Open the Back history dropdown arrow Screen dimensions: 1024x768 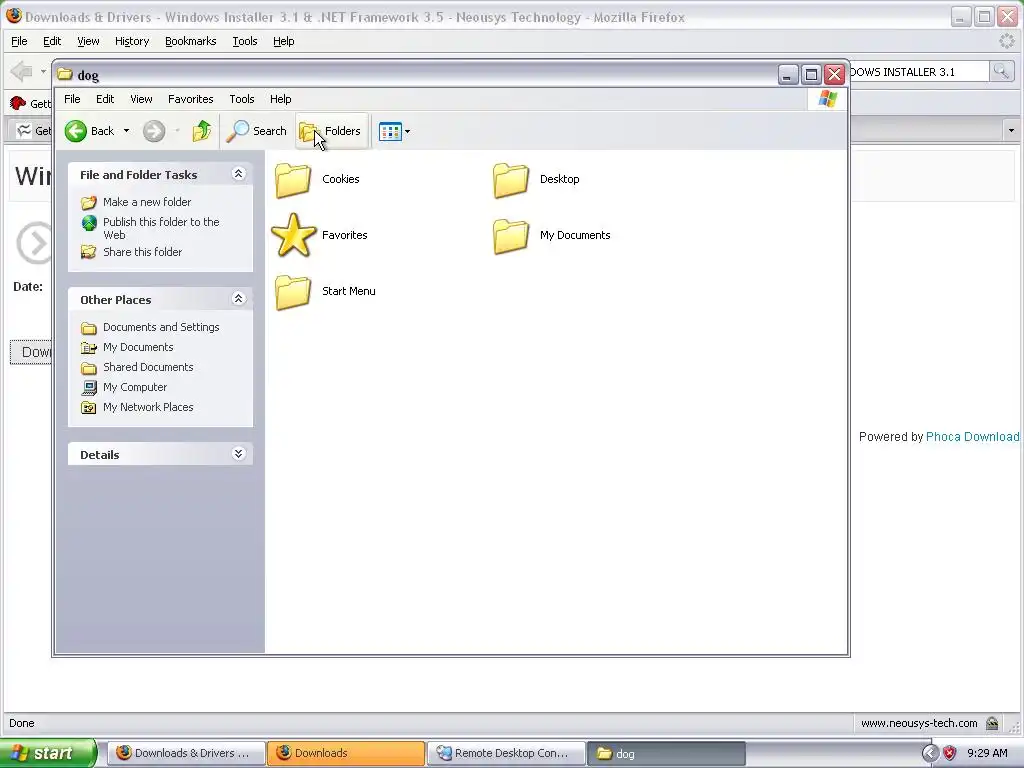pyautogui.click(x=126, y=131)
